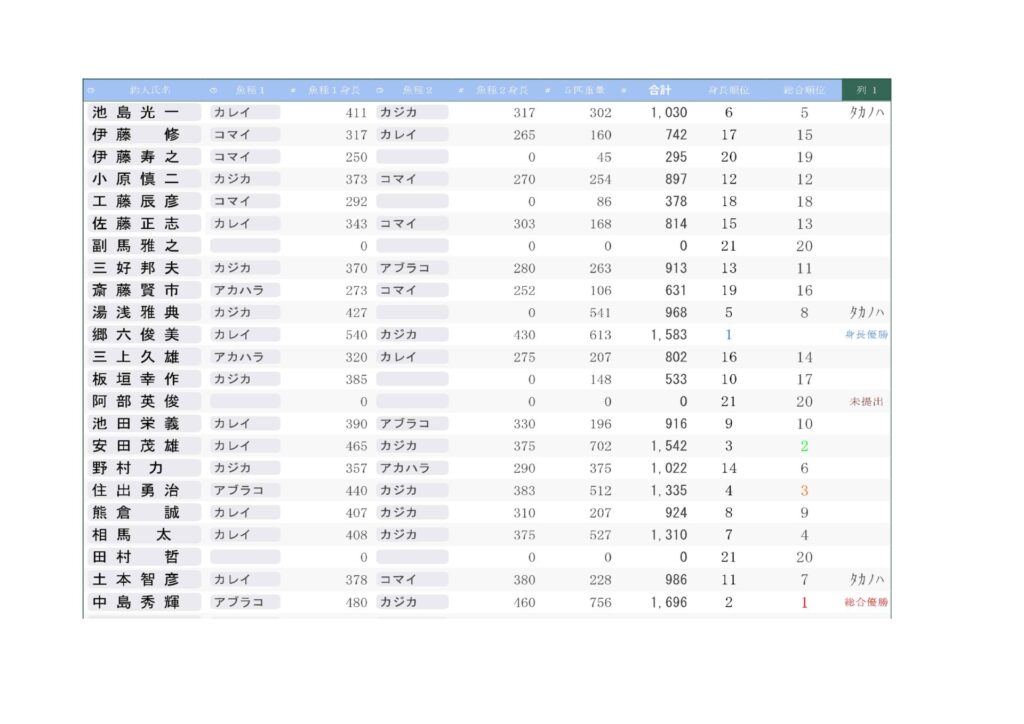
Task: Open empty 魚種2 field for 伊藤寿之
Action: coord(412,157)
